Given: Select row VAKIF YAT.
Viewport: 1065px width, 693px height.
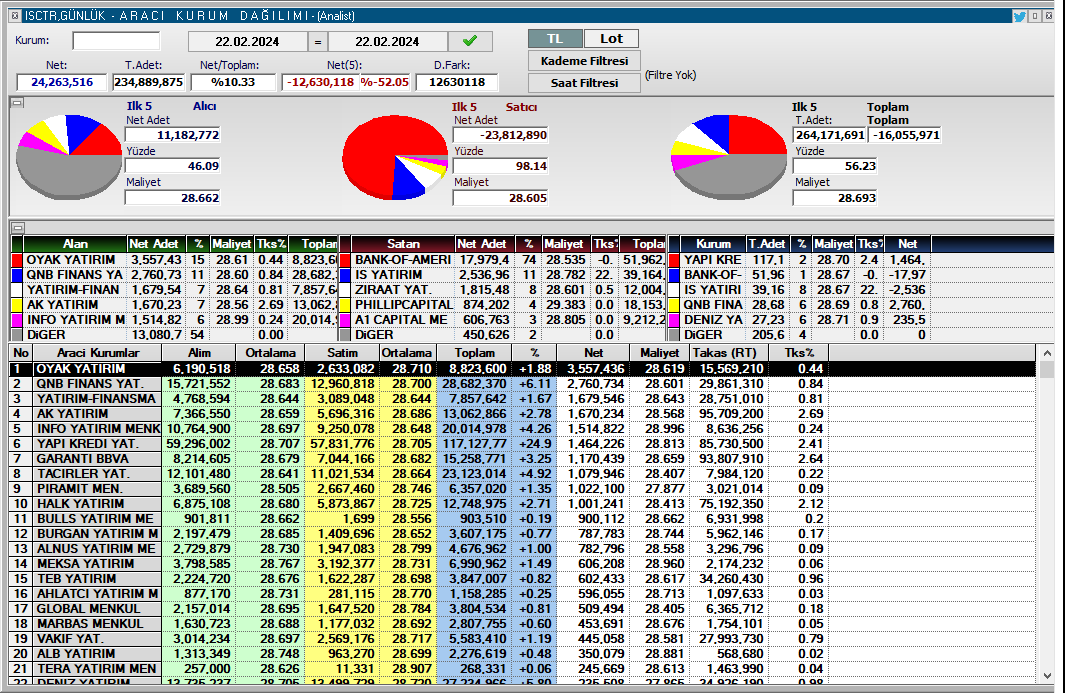Looking at the screenshot, I should [523, 639].
